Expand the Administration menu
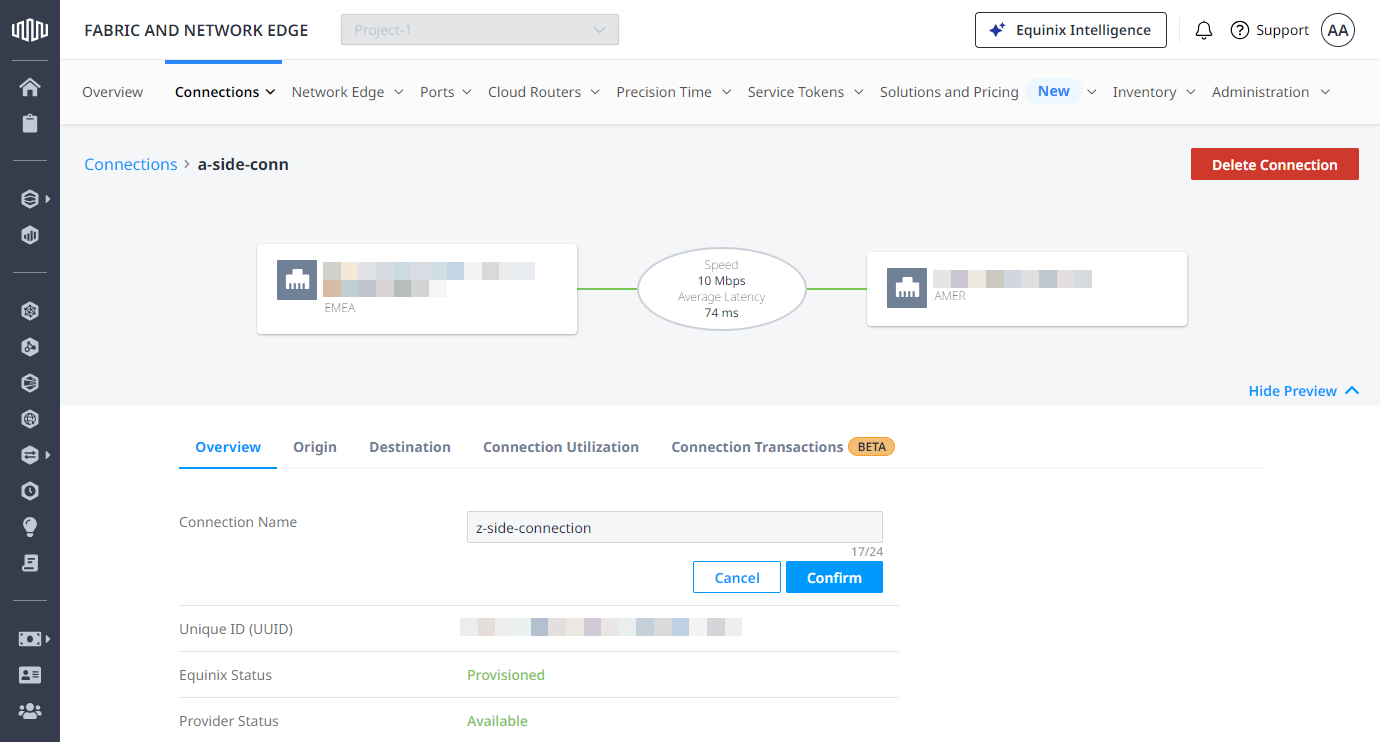The image size is (1380, 742). 1271,92
